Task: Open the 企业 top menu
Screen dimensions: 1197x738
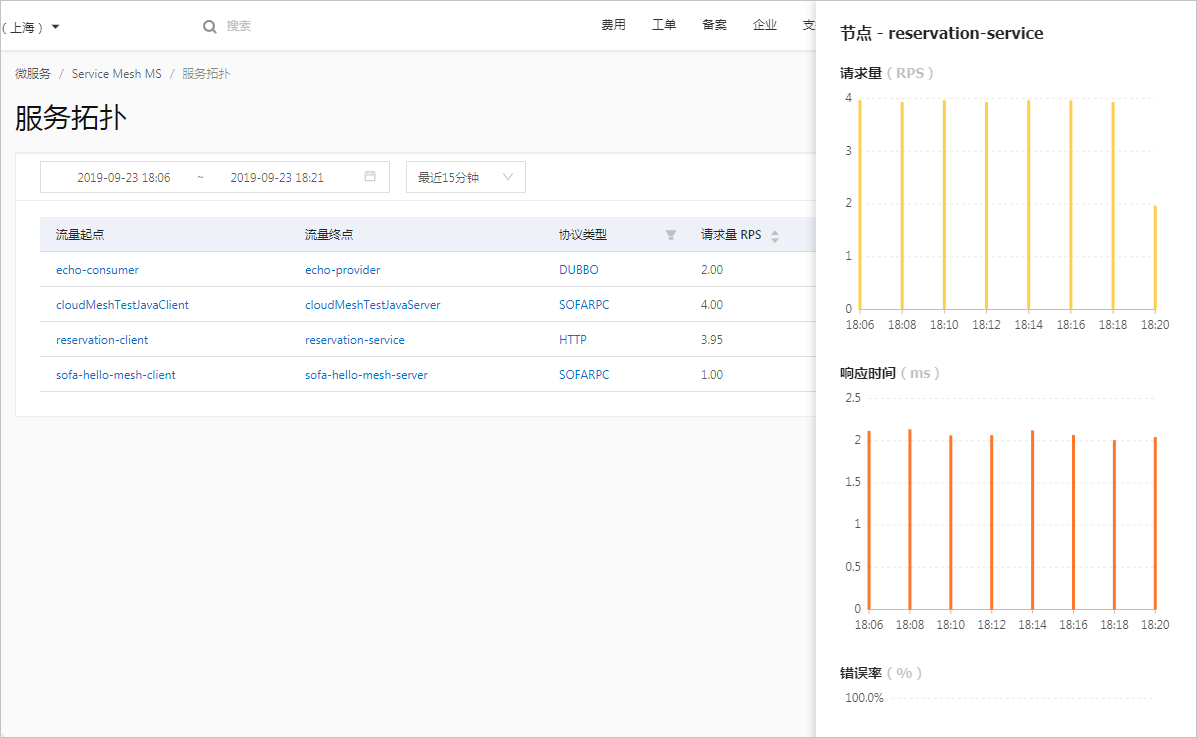Action: (764, 25)
